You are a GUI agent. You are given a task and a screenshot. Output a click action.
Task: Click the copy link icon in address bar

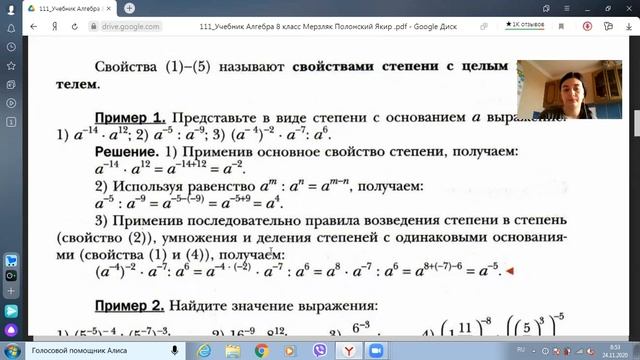(484, 27)
